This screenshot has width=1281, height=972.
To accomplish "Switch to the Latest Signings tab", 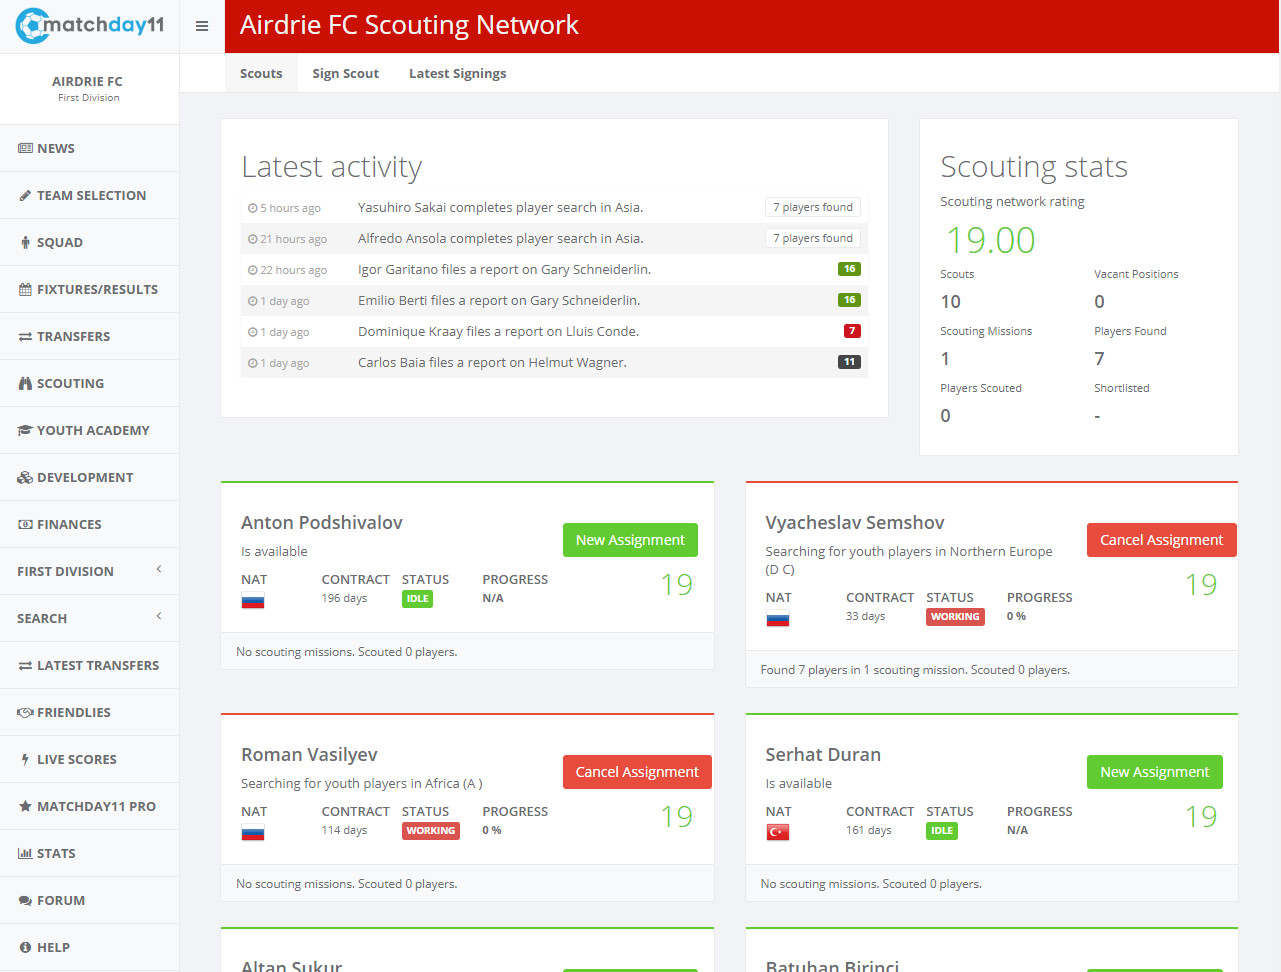I will pyautogui.click(x=457, y=73).
